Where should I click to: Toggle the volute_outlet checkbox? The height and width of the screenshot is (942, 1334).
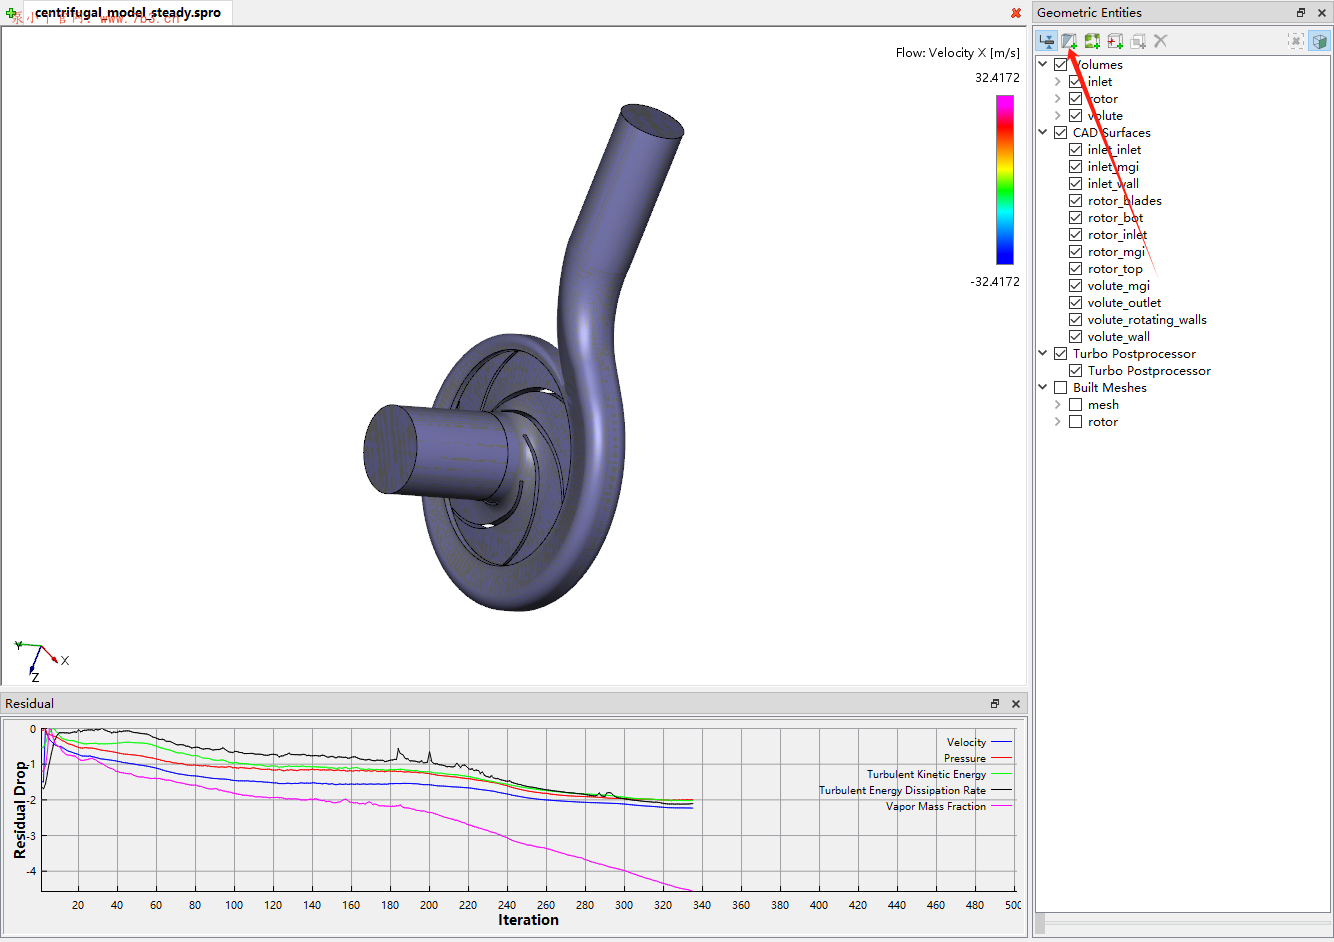pos(1076,303)
